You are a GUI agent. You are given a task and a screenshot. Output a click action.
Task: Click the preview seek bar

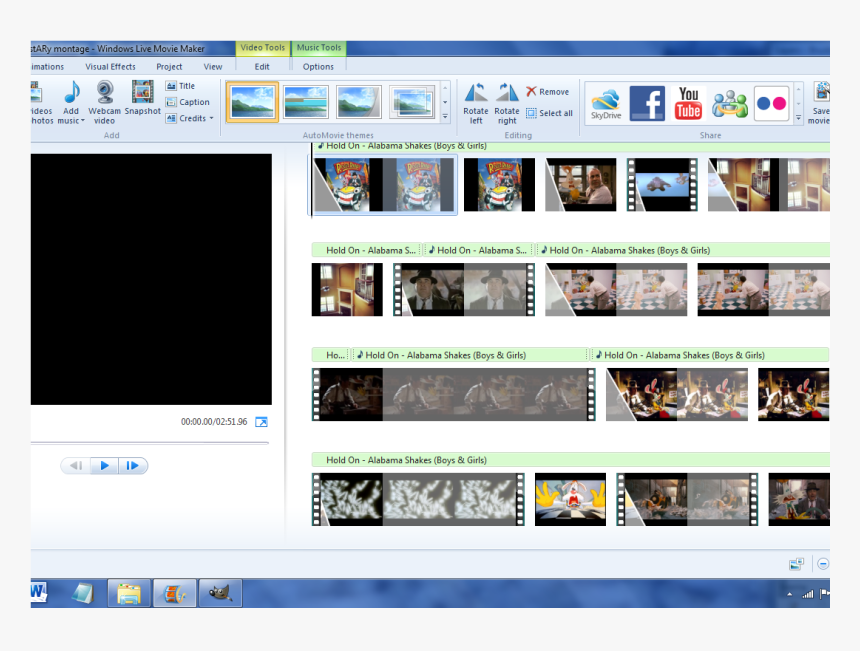pyautogui.click(x=150, y=443)
